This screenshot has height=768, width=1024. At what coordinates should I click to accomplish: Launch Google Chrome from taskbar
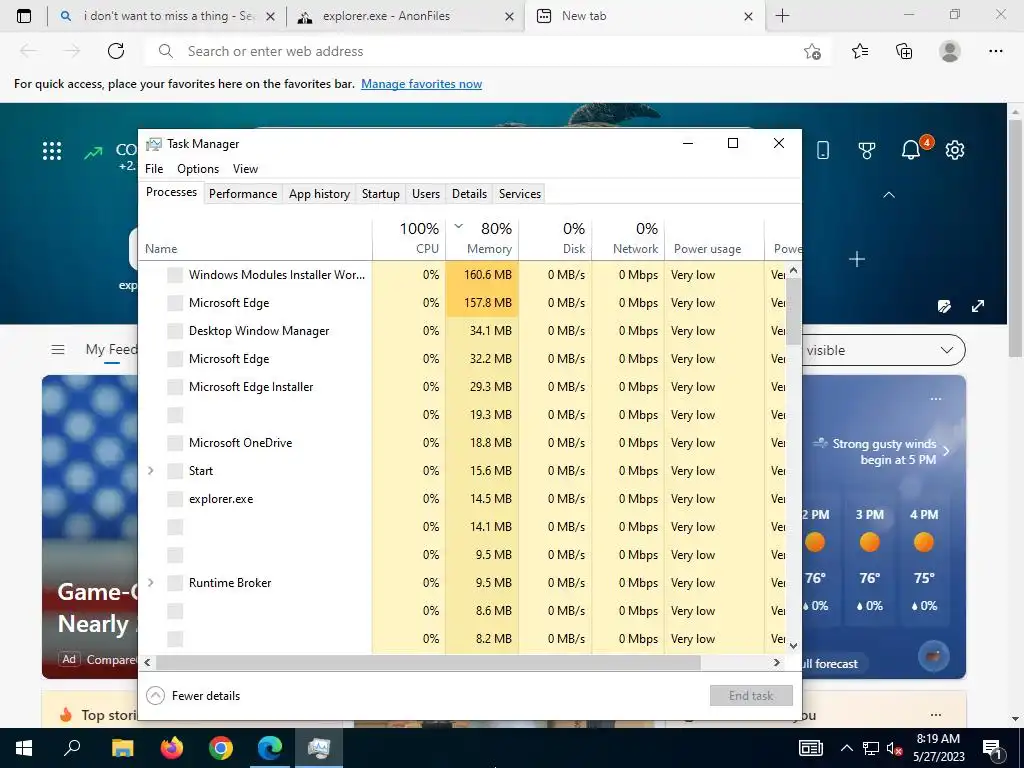pos(221,748)
